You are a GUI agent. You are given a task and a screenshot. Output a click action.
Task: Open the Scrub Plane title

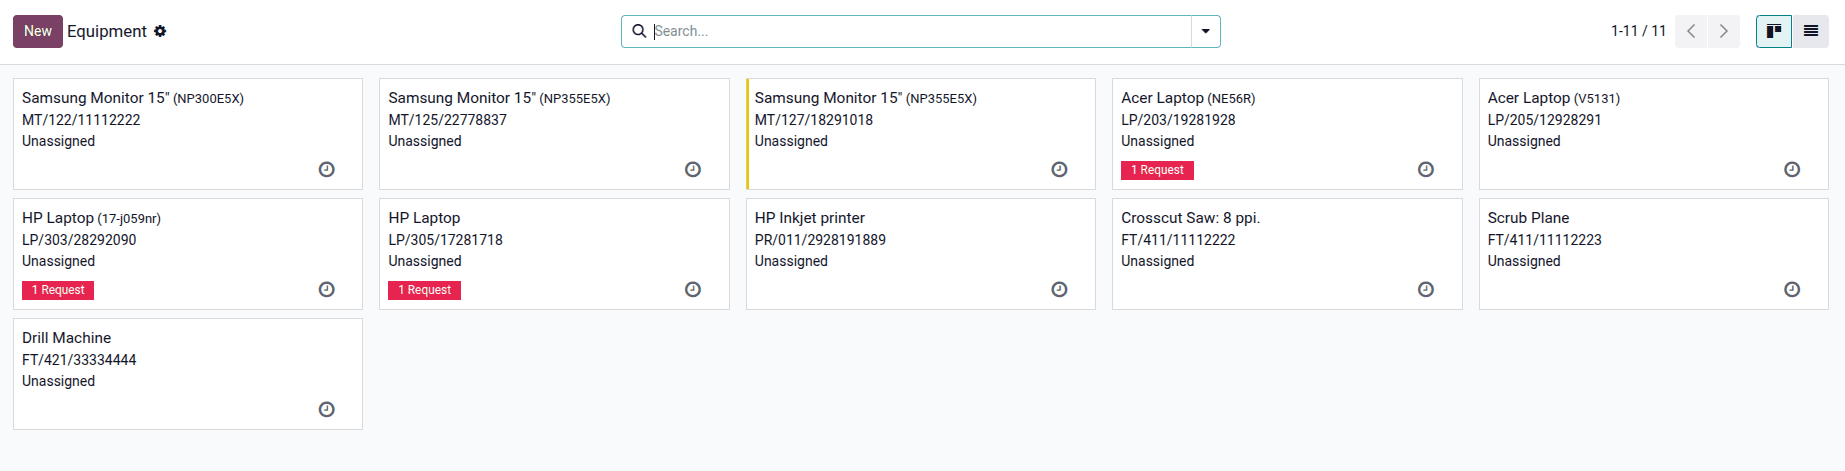pyautogui.click(x=1528, y=218)
